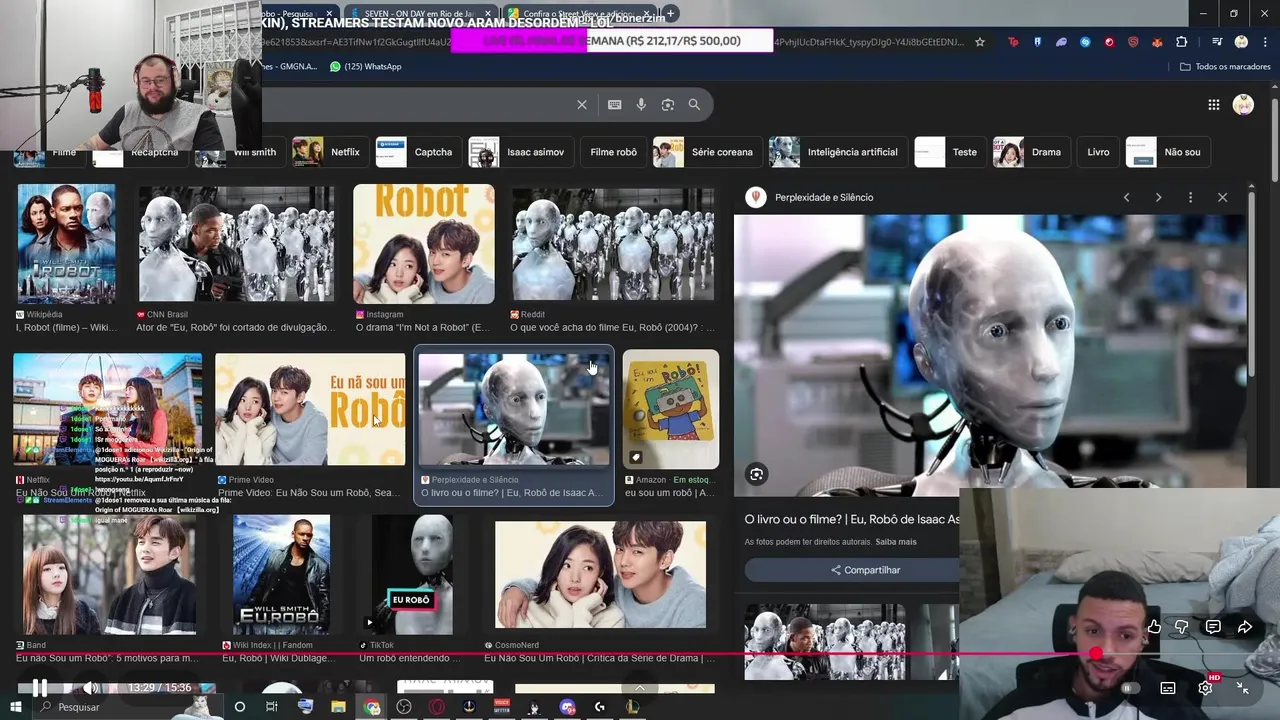Open the preview panel three-dot options
This screenshot has height=720, width=1280.
[1190, 197]
